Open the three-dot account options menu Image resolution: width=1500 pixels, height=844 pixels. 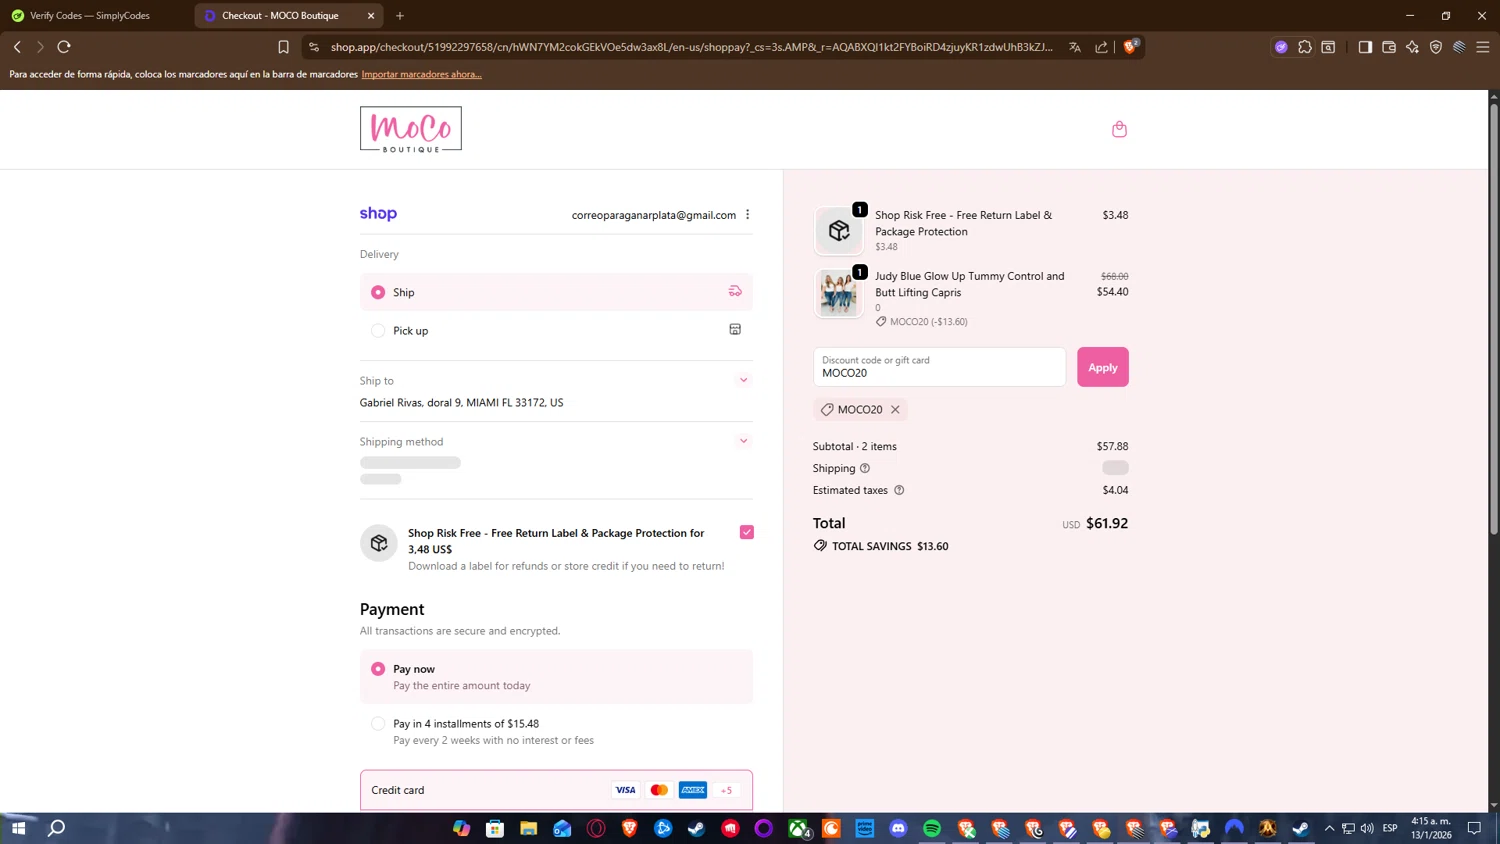click(747, 215)
